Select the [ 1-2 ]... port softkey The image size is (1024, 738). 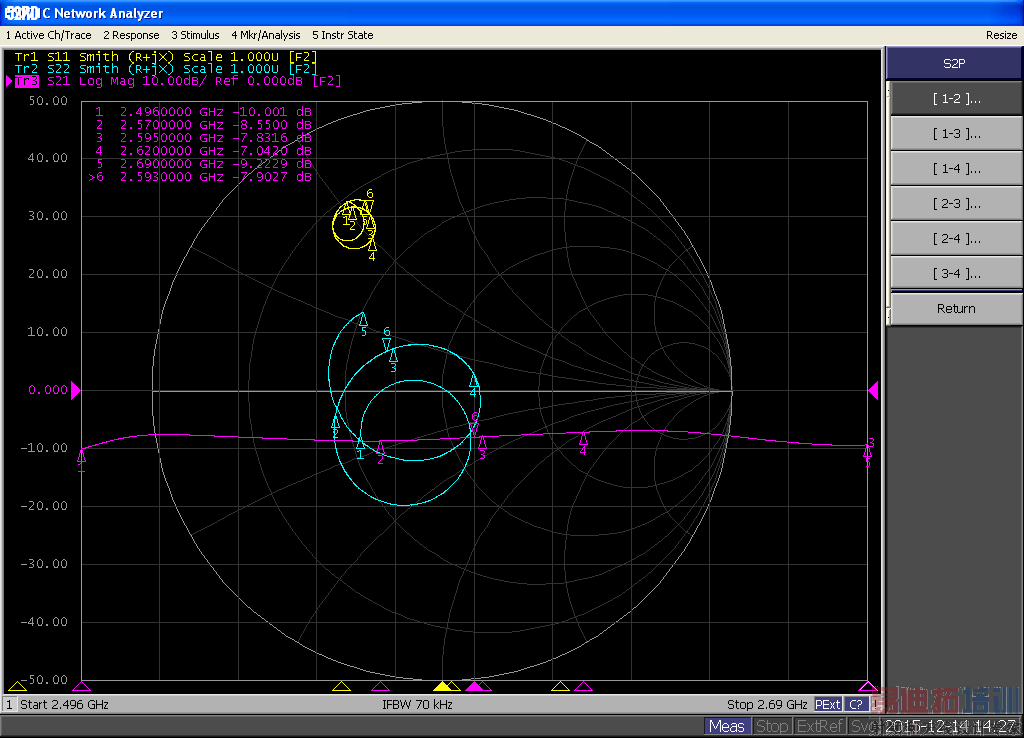coord(955,99)
